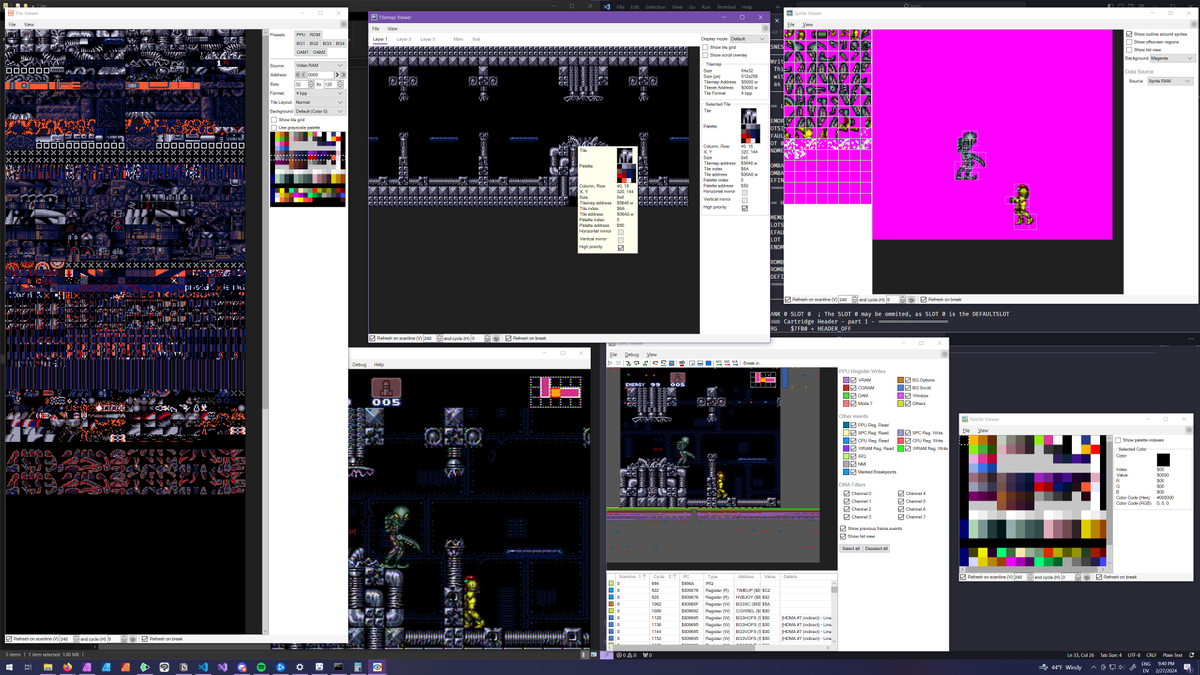Open the View menu in Tilemap Viewer

(392, 29)
